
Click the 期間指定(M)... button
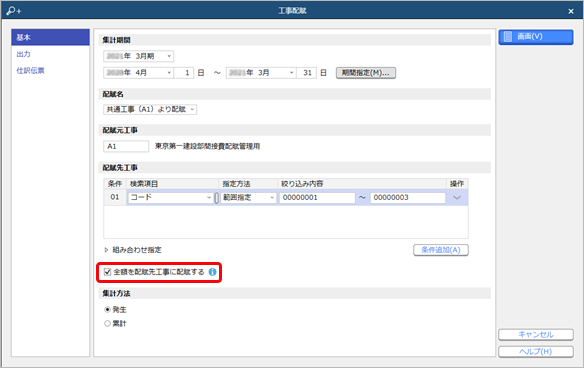click(x=366, y=73)
